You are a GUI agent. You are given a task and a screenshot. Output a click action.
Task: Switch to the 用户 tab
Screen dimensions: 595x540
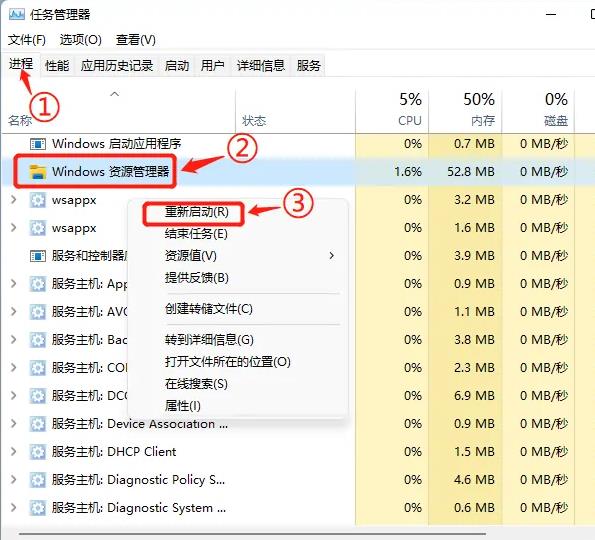tap(212, 66)
